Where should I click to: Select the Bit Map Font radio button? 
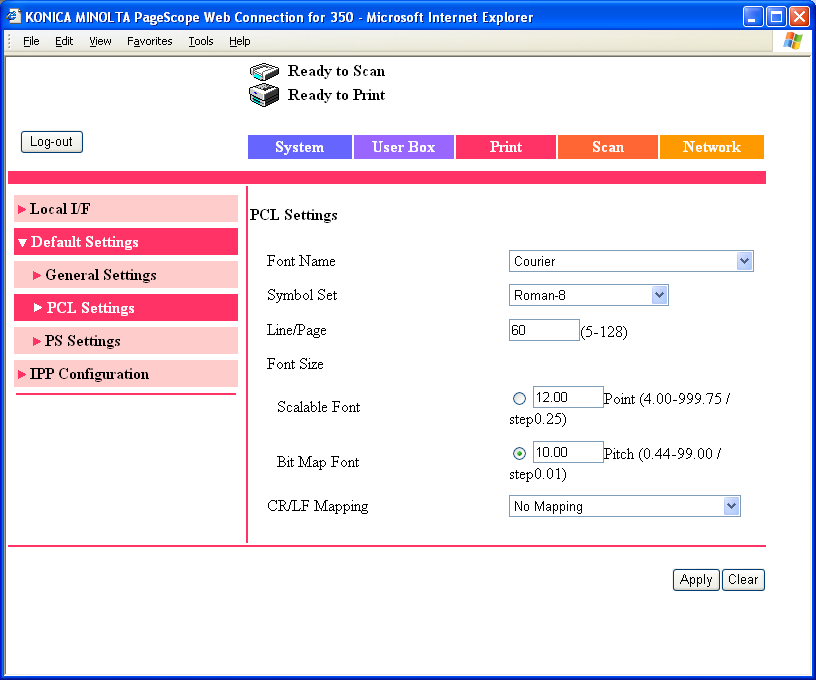click(519, 454)
